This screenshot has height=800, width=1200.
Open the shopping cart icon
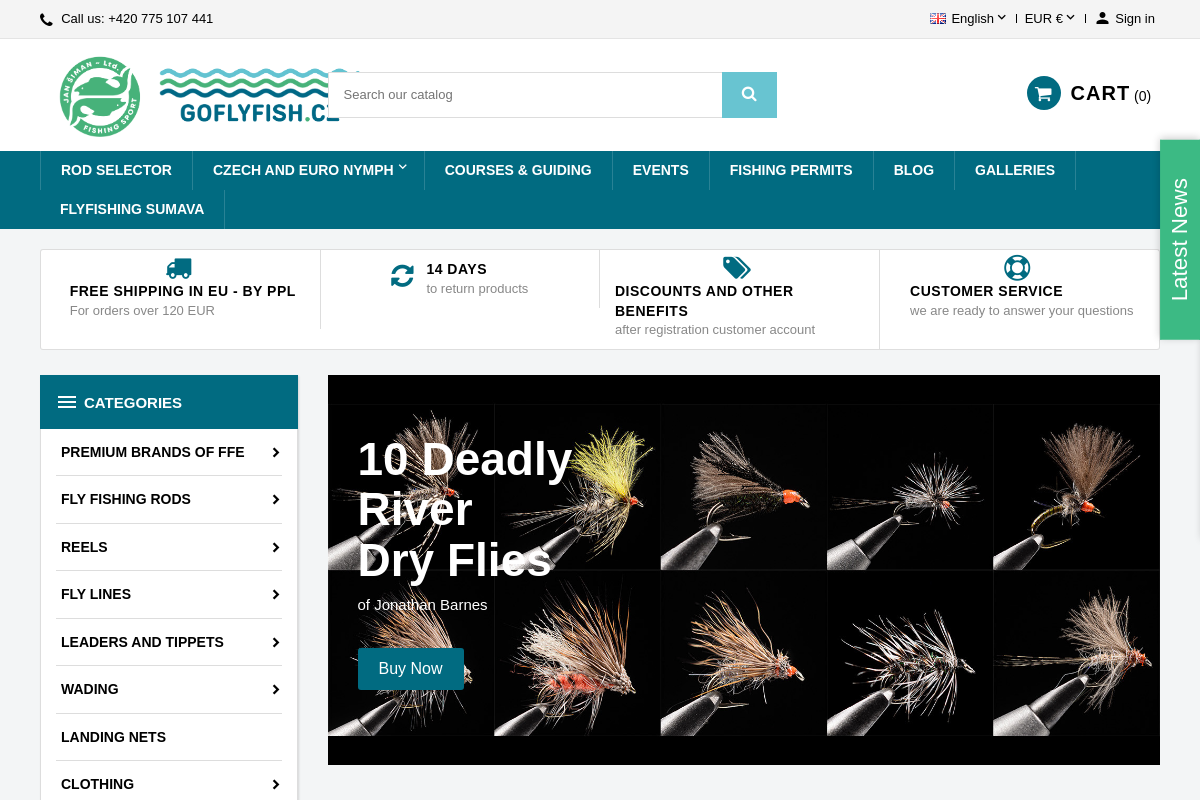pyautogui.click(x=1043, y=93)
